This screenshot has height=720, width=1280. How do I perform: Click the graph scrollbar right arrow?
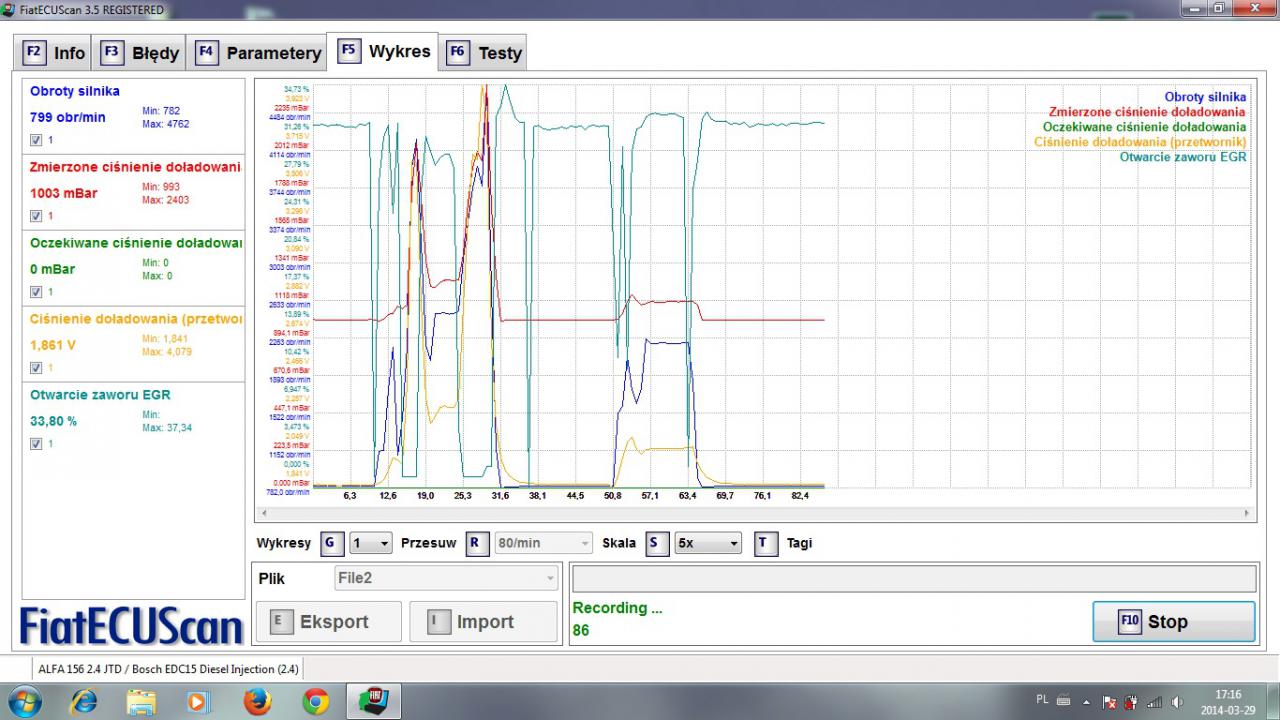pyautogui.click(x=1246, y=513)
